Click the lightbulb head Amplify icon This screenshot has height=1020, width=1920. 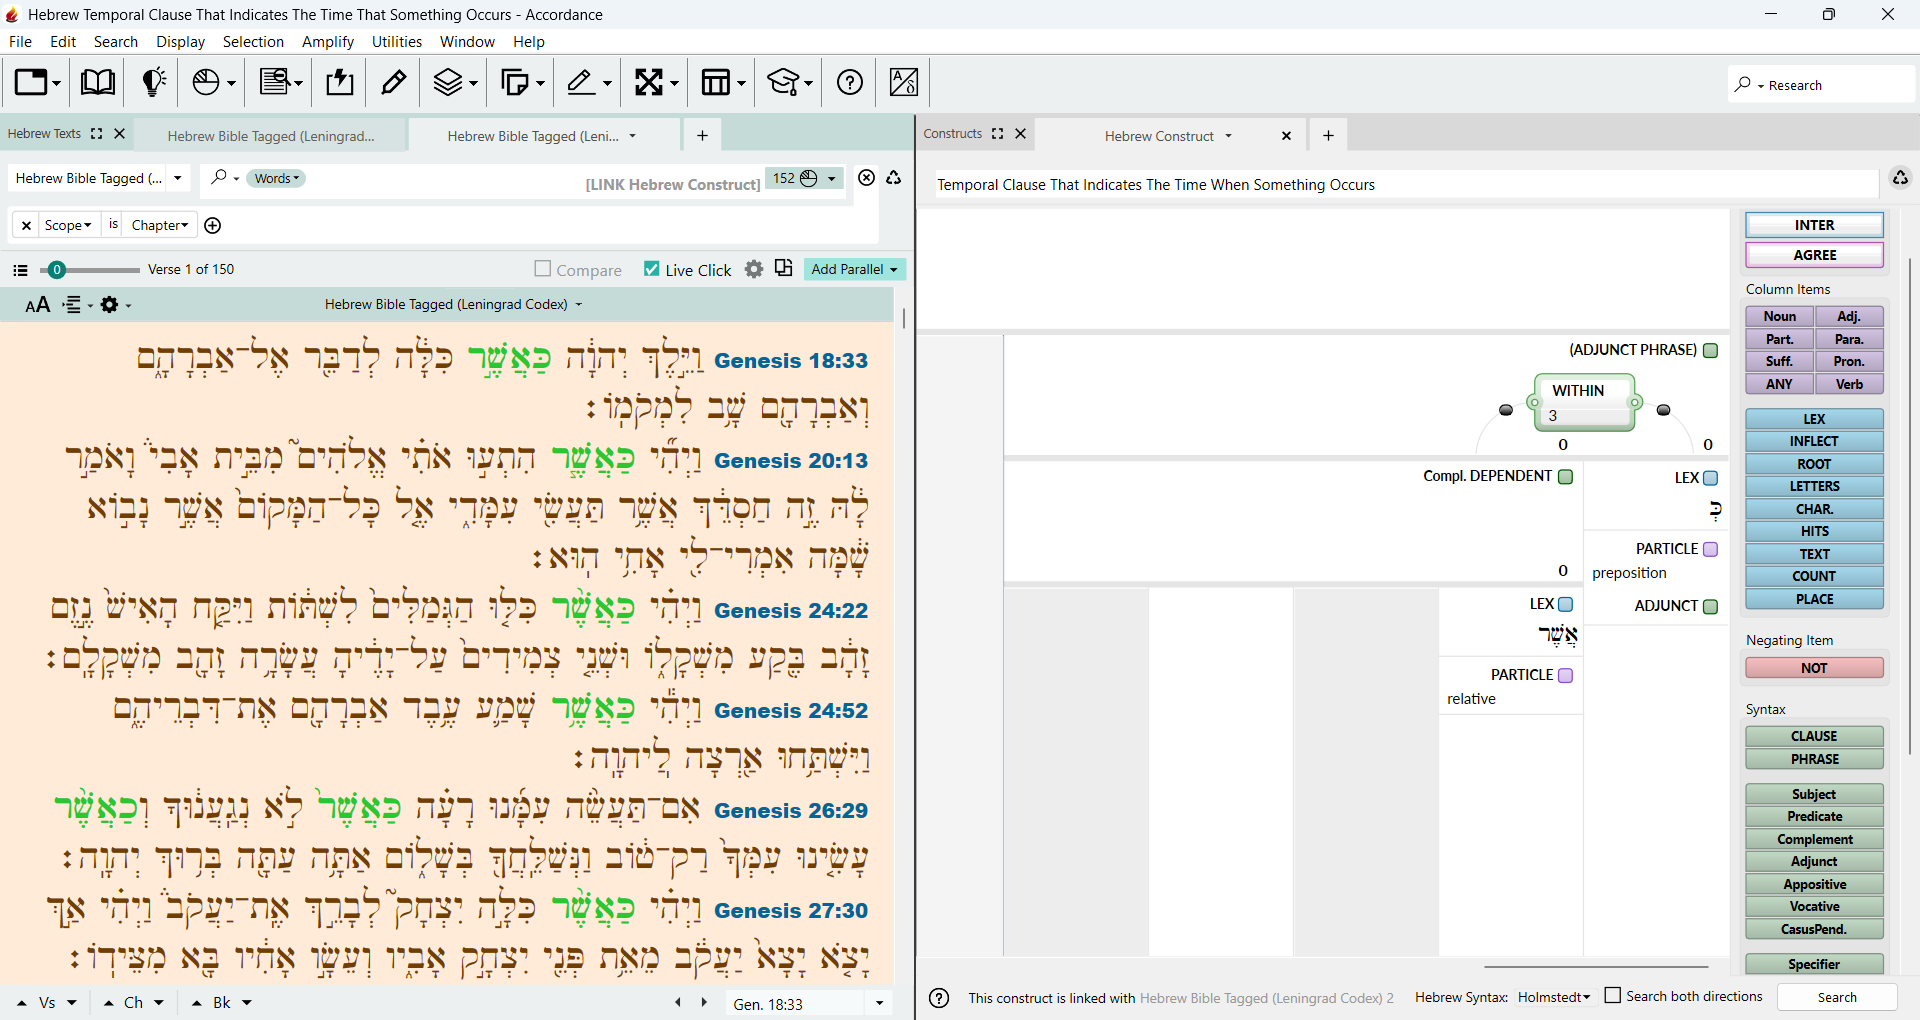[x=153, y=82]
